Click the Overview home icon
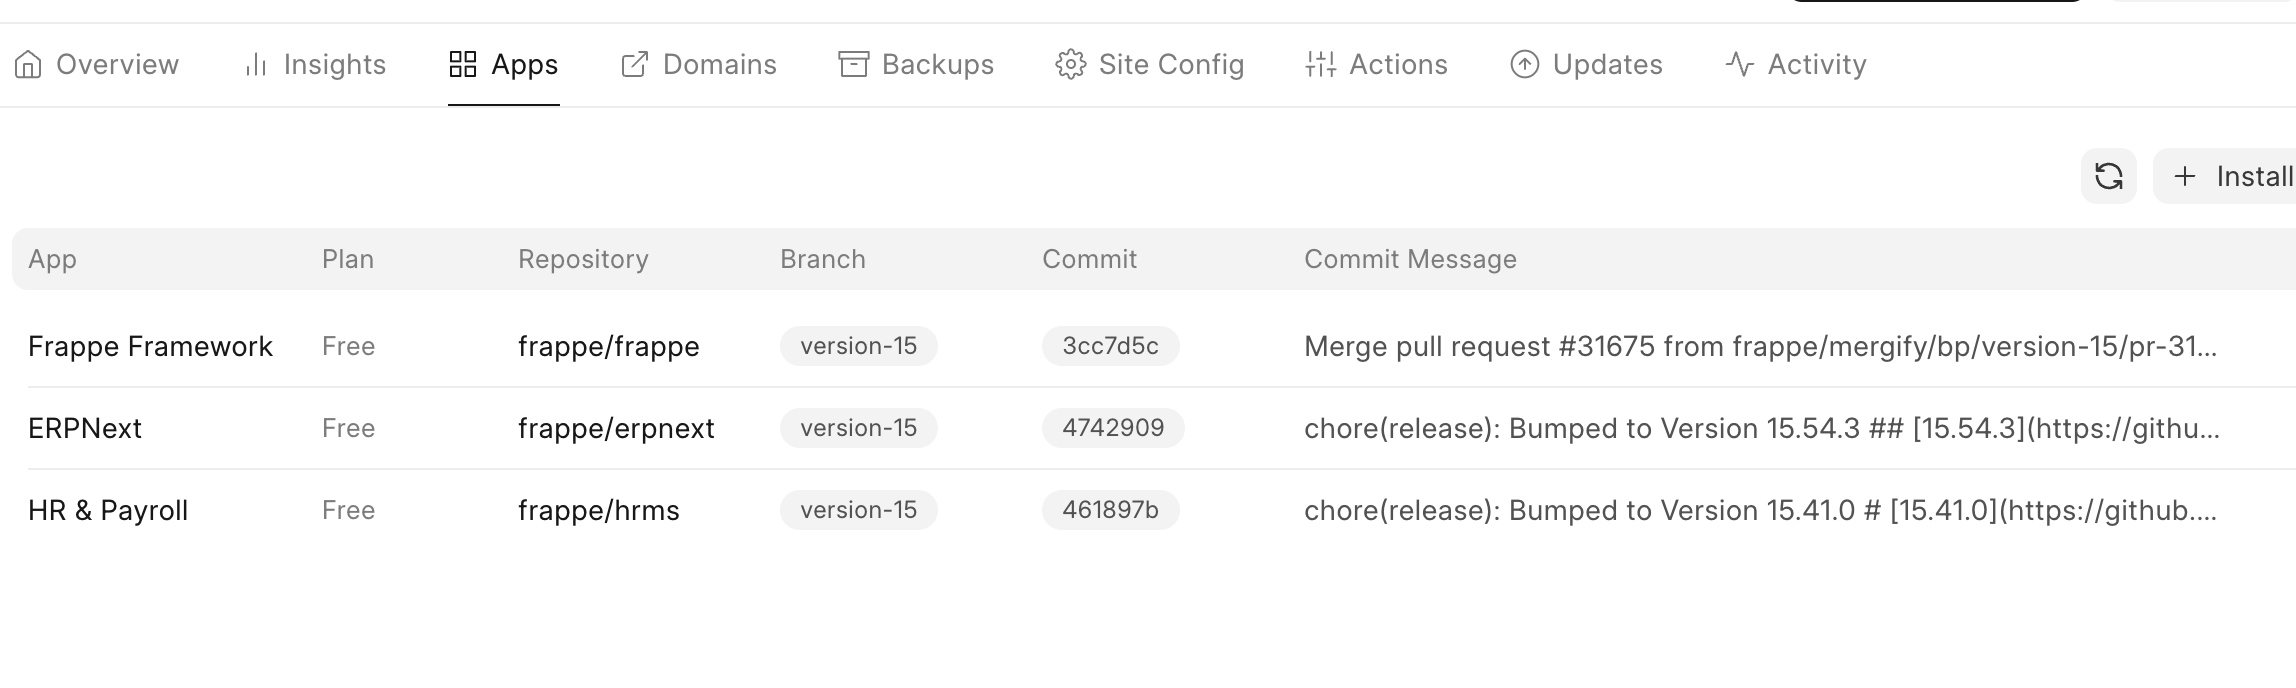Viewport: 2296px width, 688px height. click(x=31, y=63)
